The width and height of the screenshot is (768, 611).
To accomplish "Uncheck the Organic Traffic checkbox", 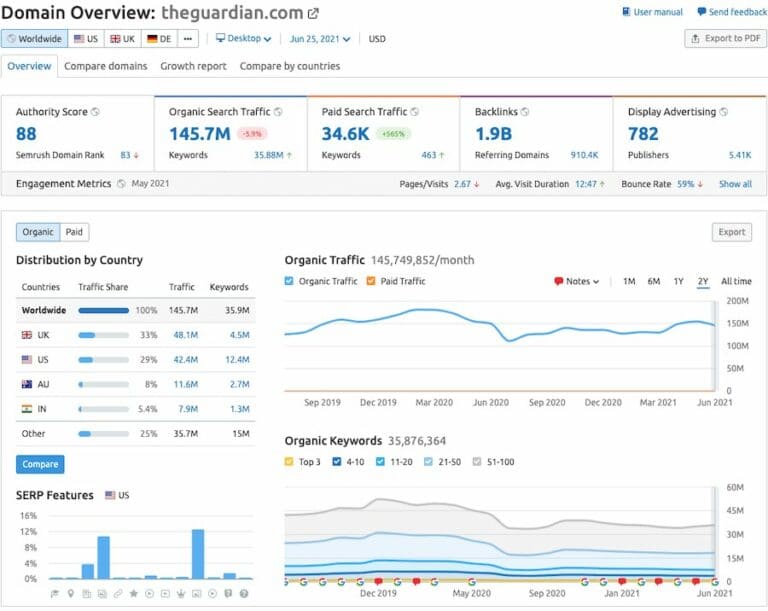I will click(290, 281).
